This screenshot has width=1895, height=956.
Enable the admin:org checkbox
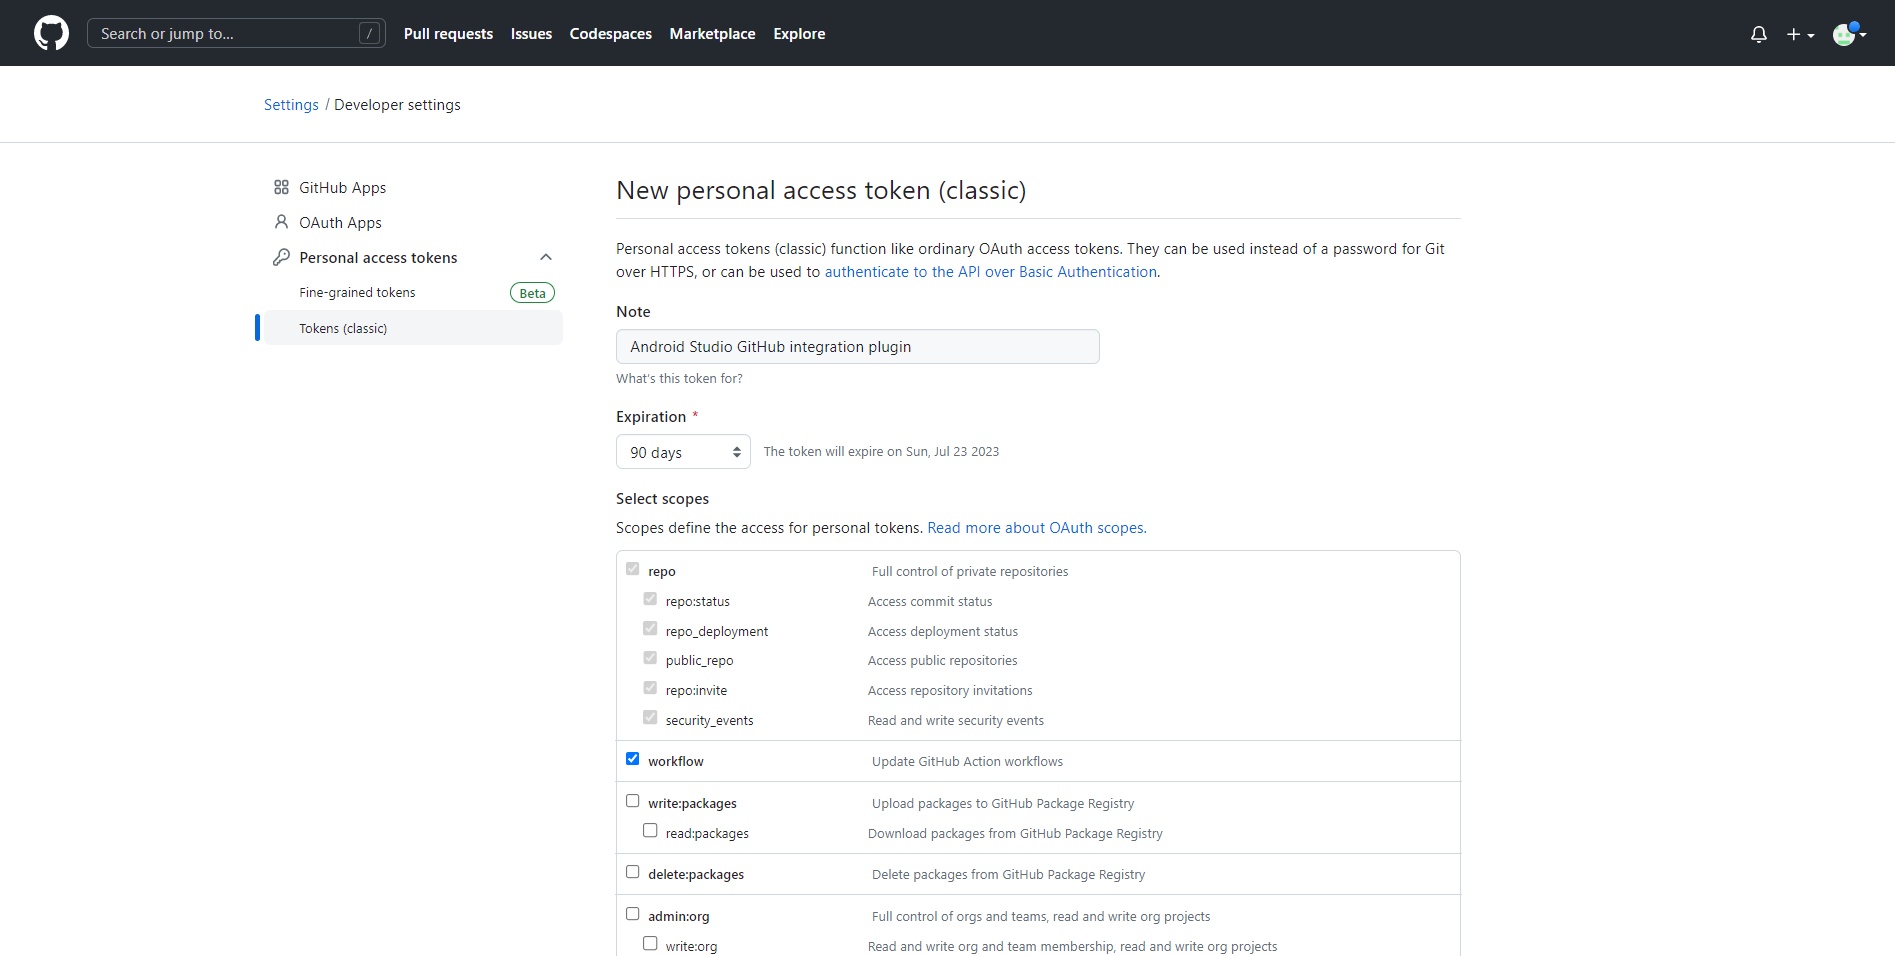tap(632, 914)
